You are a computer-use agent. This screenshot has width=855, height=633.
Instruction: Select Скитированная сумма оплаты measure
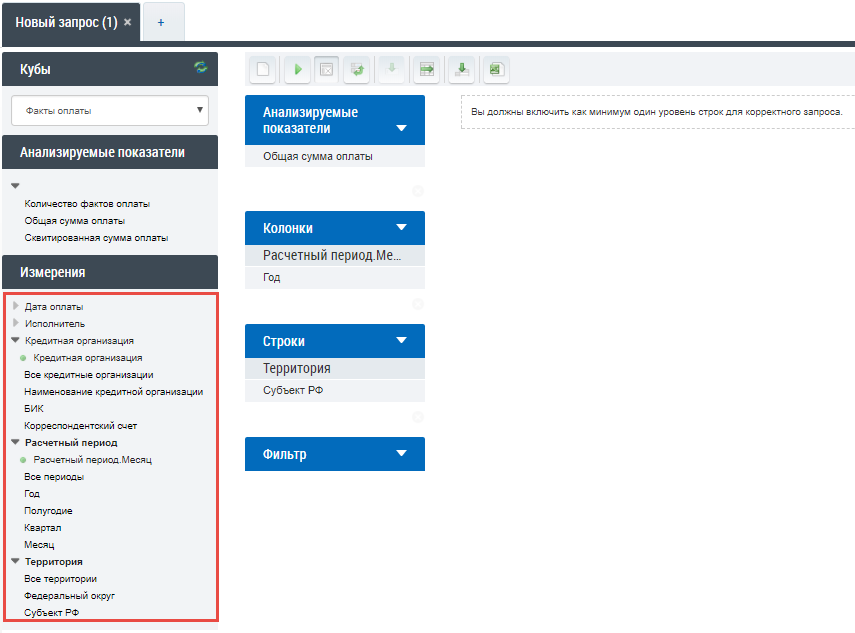pyautogui.click(x=96, y=238)
